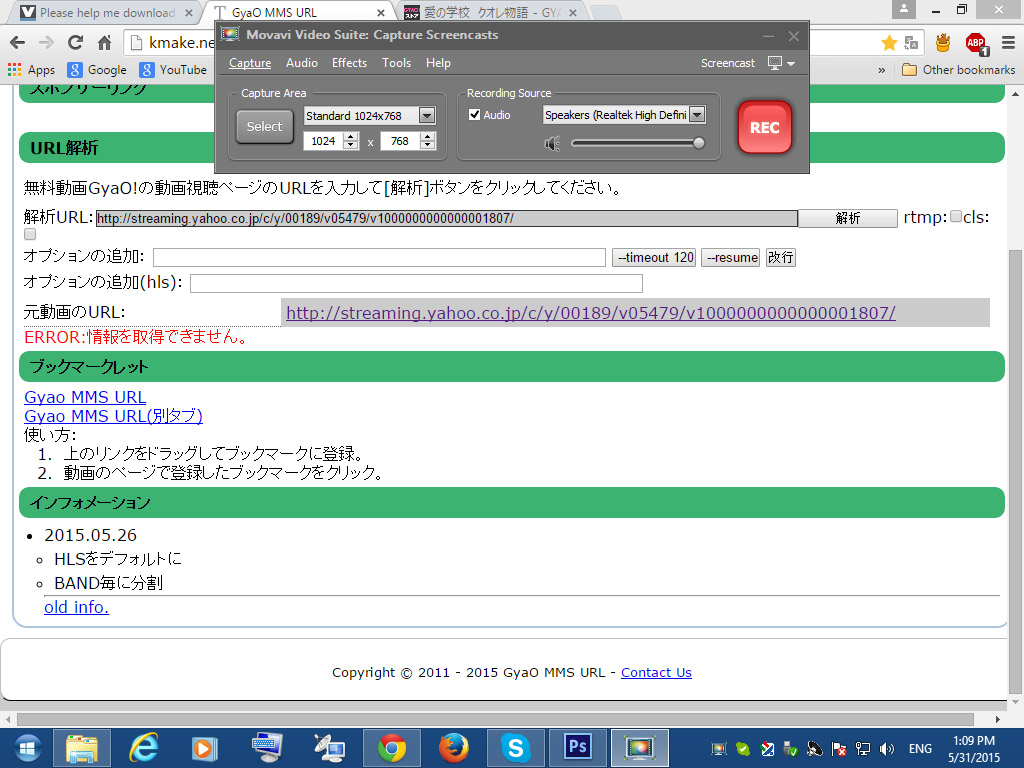Click the 解析URL input field
Screen dimensions: 1024x768
pyautogui.click(x=447, y=218)
